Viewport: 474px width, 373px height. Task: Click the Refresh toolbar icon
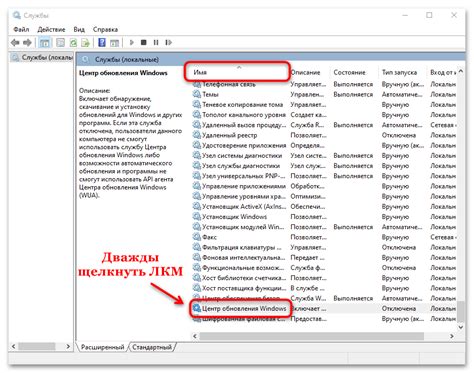73,43
